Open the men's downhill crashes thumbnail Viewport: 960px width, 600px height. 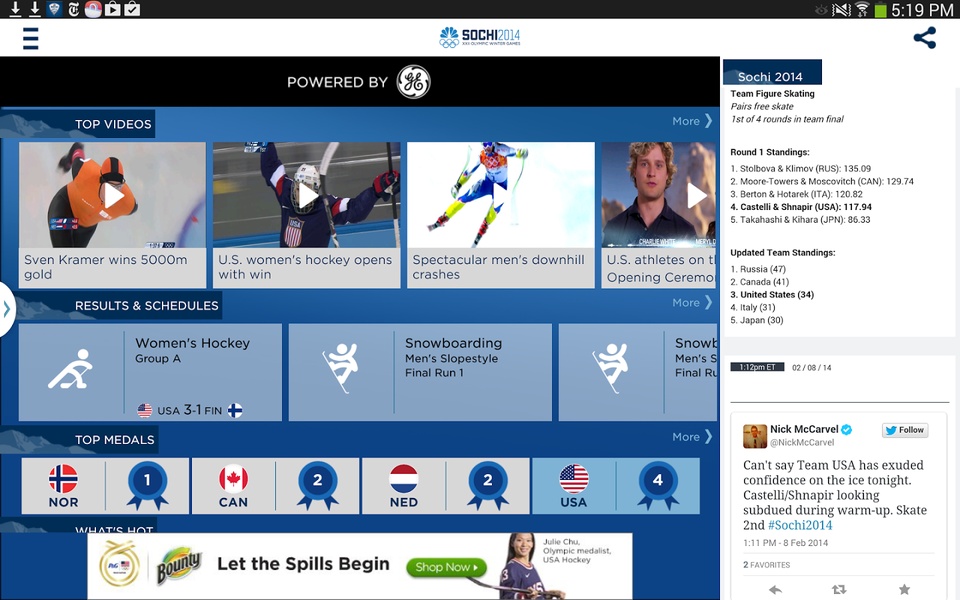(x=501, y=196)
